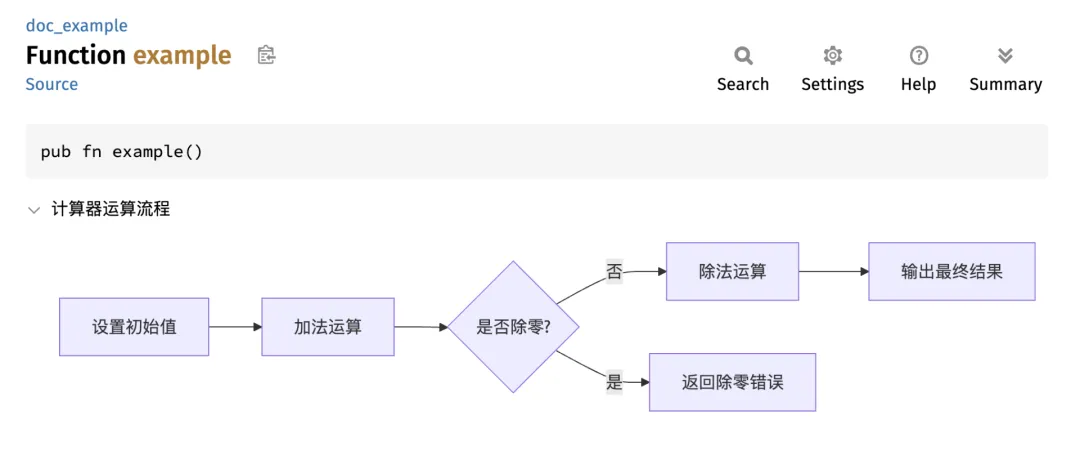The height and width of the screenshot is (460, 1080).
Task: Click the copy item path icon
Action: click(266, 55)
